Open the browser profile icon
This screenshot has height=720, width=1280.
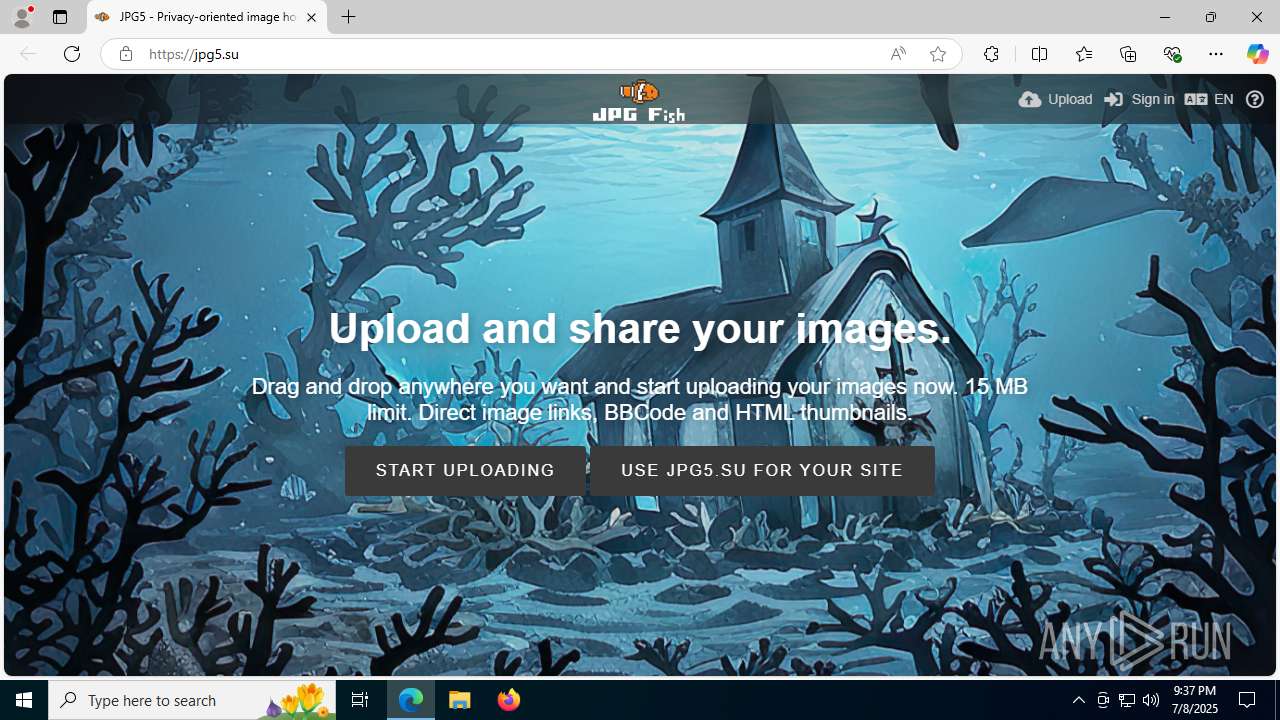click(22, 17)
